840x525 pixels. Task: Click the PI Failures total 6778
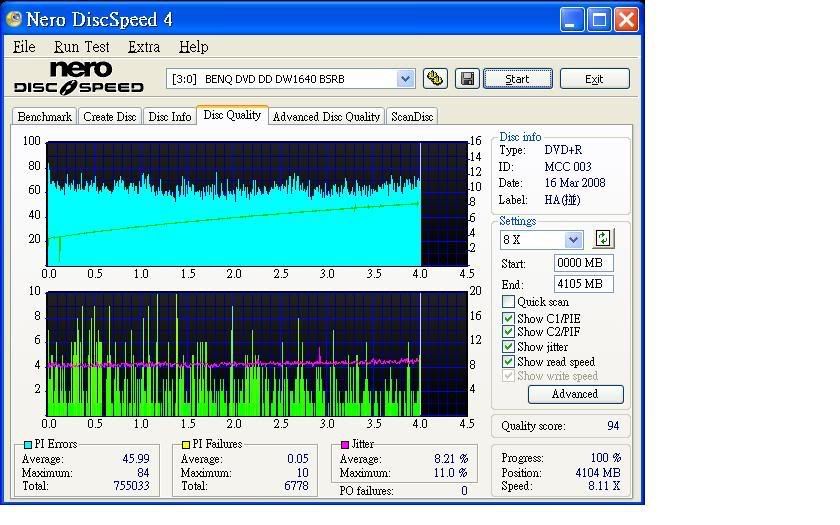pyautogui.click(x=296, y=486)
